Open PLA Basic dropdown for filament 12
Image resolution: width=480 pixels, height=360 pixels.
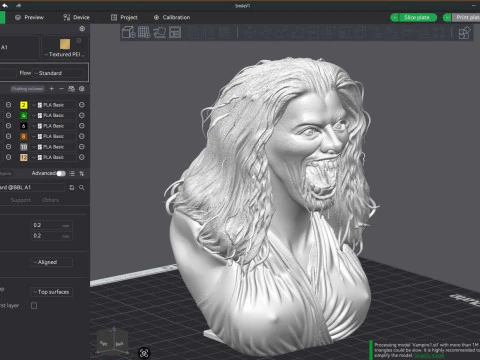[x=53, y=157]
